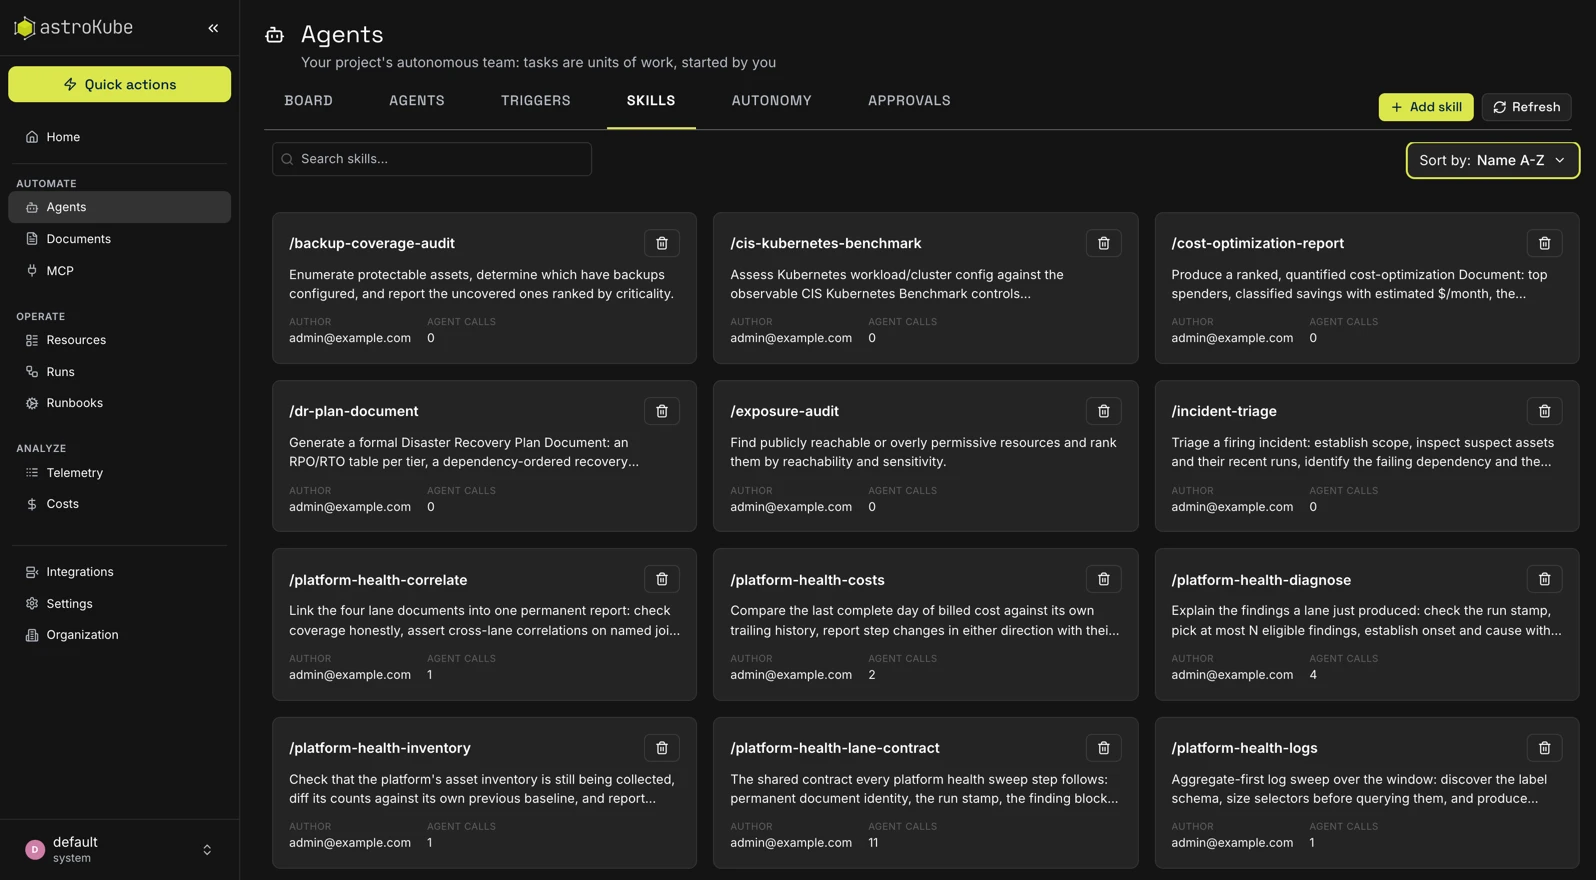The height and width of the screenshot is (880, 1596).
Task: Click the Runbooks icon in the sidebar
Action: [32, 403]
